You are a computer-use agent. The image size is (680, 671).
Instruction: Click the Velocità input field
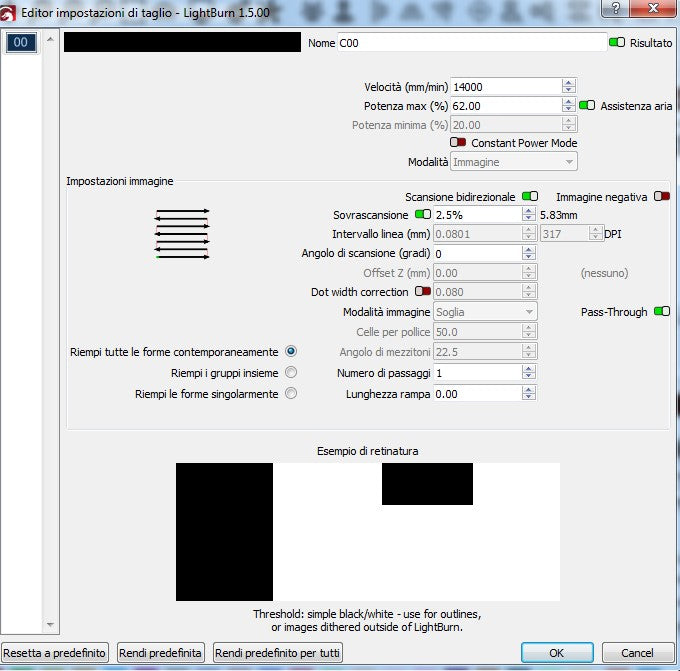point(505,86)
